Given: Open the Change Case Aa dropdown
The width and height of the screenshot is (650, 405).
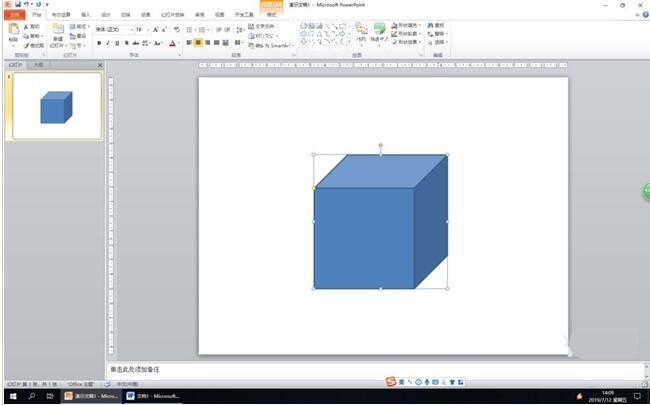Looking at the screenshot, I should (158, 43).
